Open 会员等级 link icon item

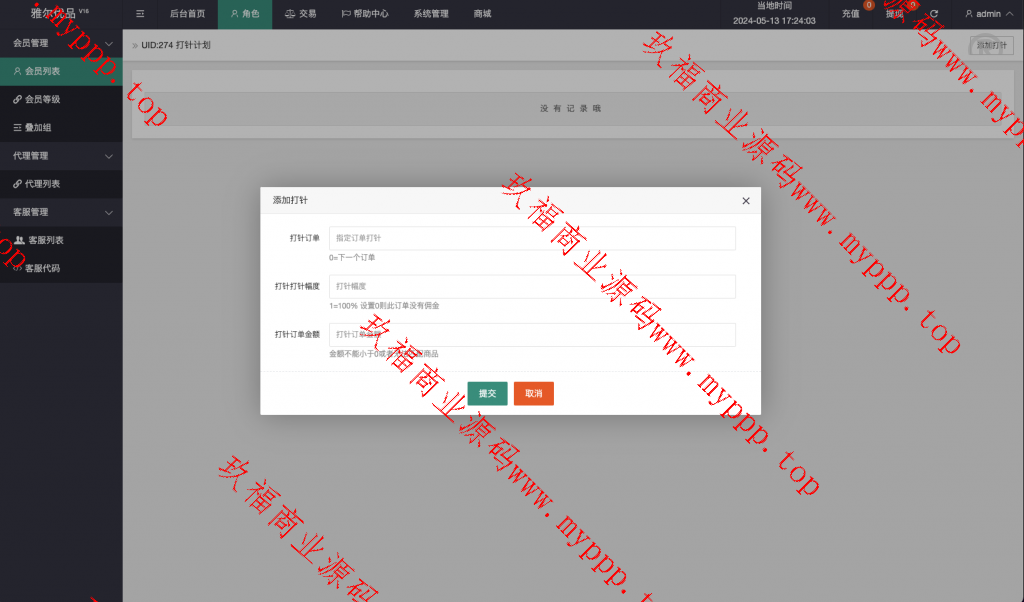point(42,100)
